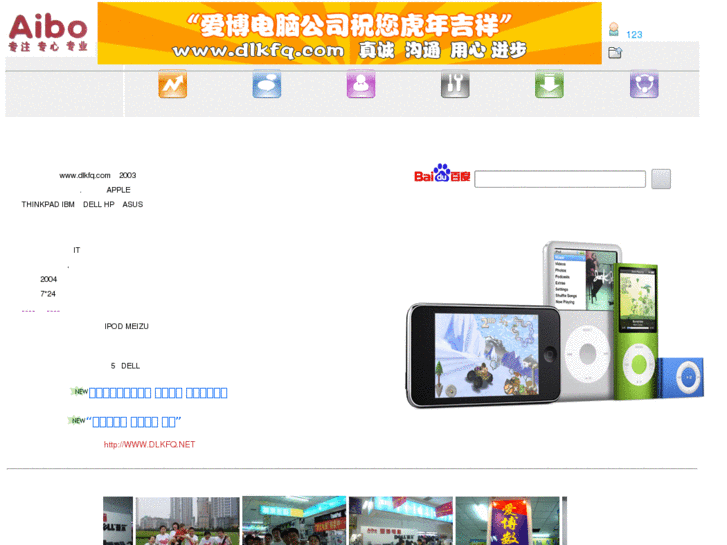Image resolution: width=727 pixels, height=545 pixels.
Task: Open the orange chart arrow nav icon
Action: coord(172,84)
